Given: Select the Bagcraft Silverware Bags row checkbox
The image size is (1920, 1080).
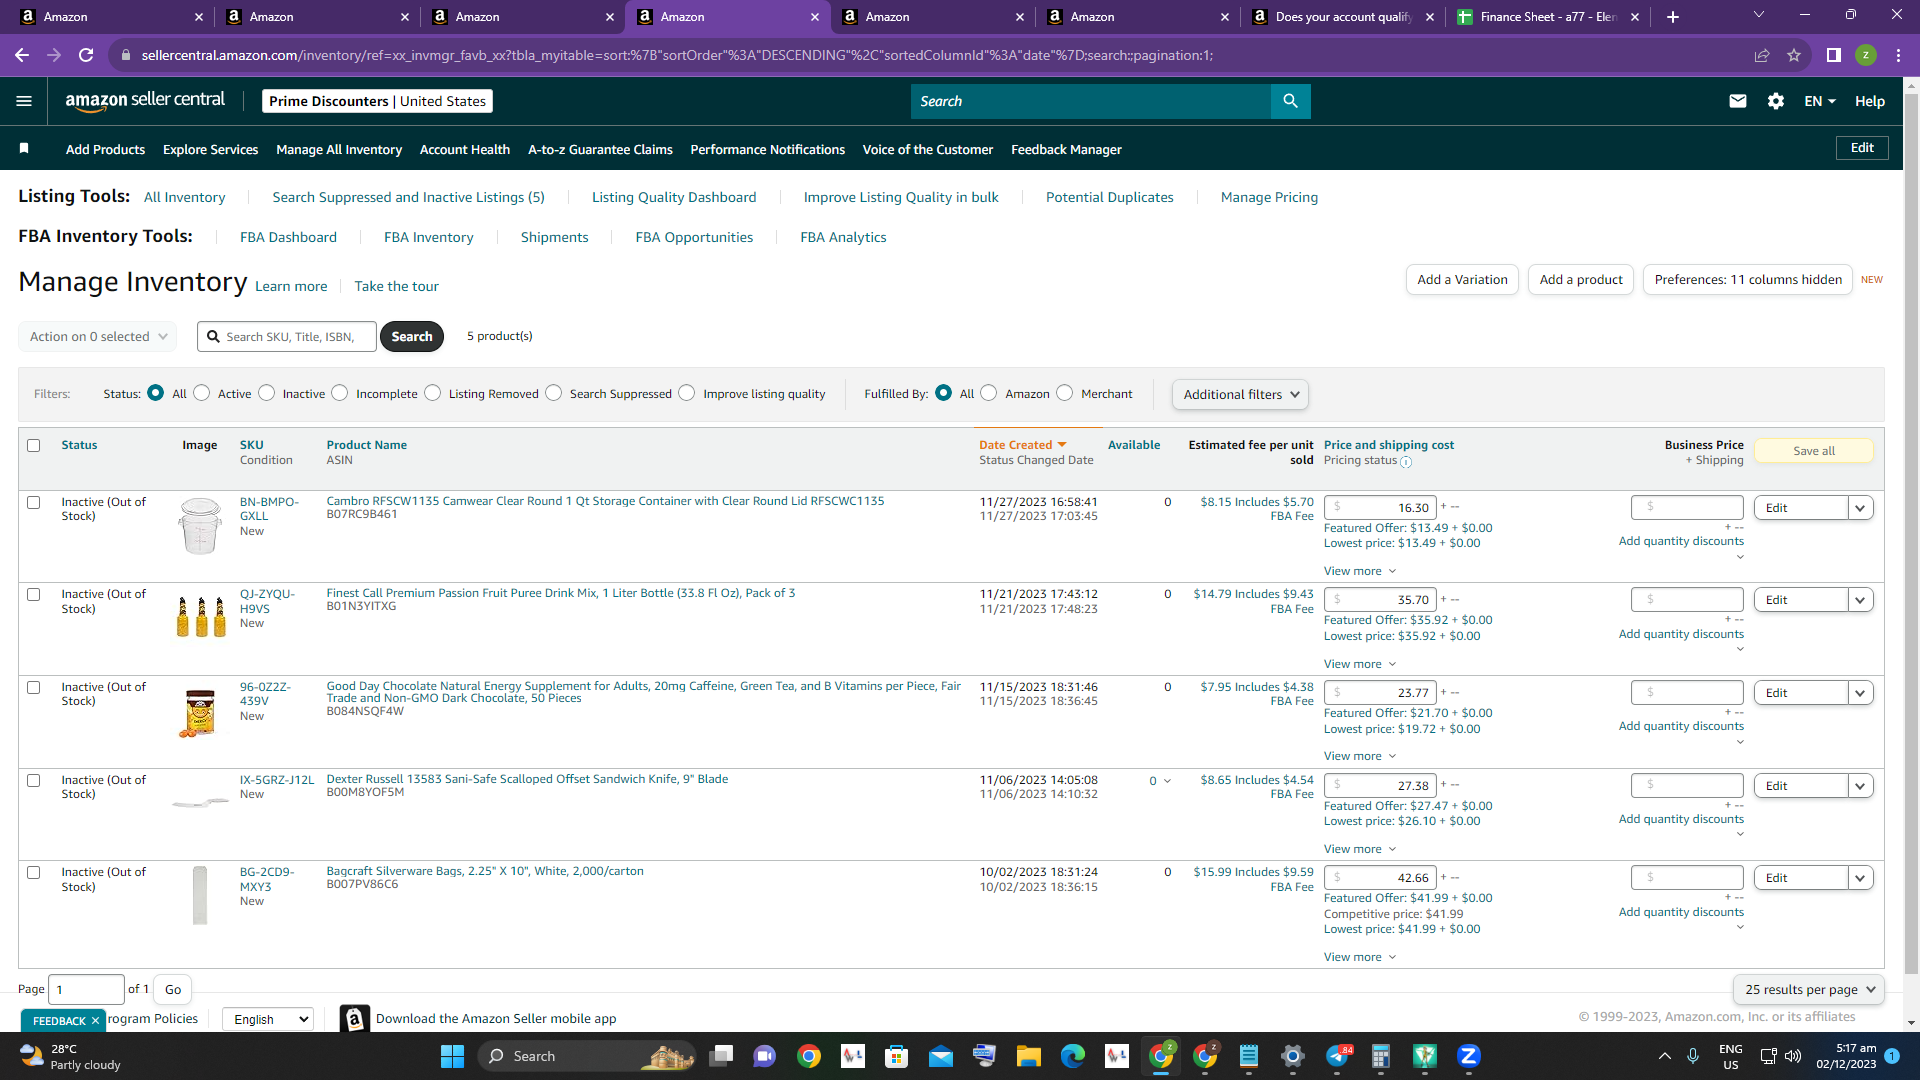Looking at the screenshot, I should click(34, 873).
